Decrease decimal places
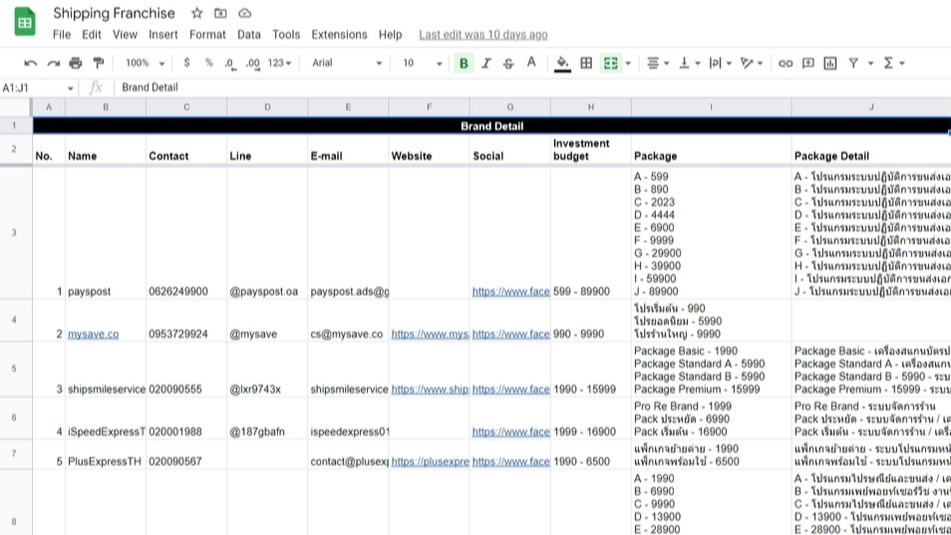Screen dimensions: 951x535 click(x=230, y=63)
